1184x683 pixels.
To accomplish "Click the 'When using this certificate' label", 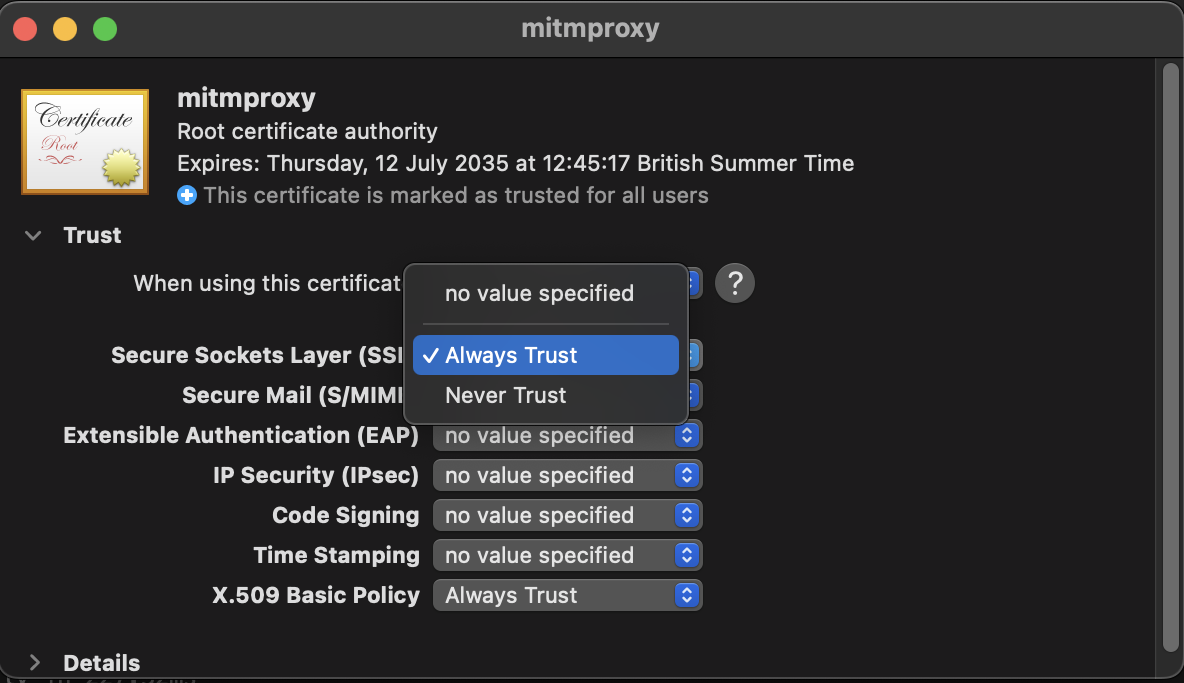I will coord(268,284).
